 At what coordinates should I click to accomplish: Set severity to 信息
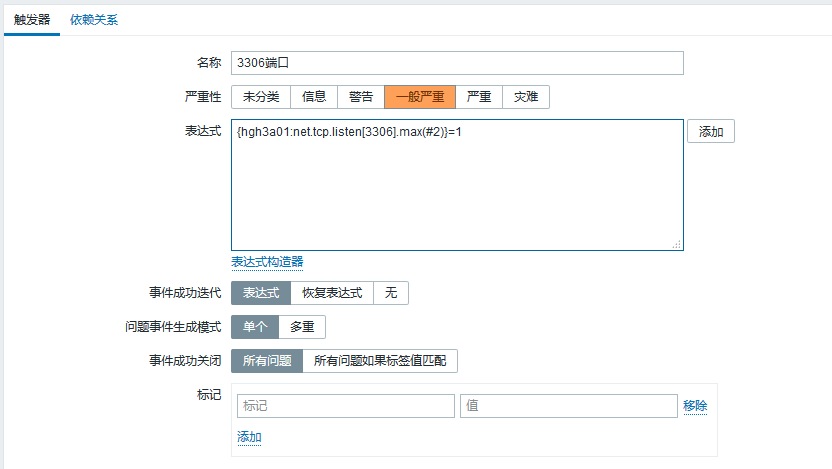click(x=314, y=97)
